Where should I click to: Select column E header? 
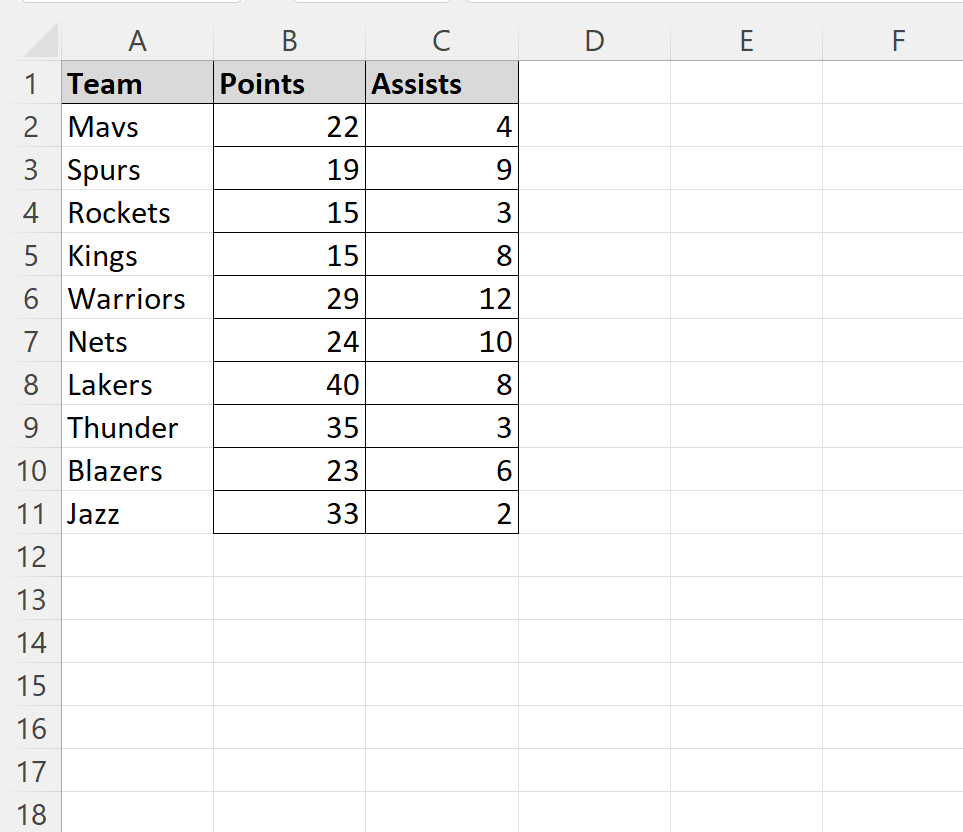[x=746, y=41]
